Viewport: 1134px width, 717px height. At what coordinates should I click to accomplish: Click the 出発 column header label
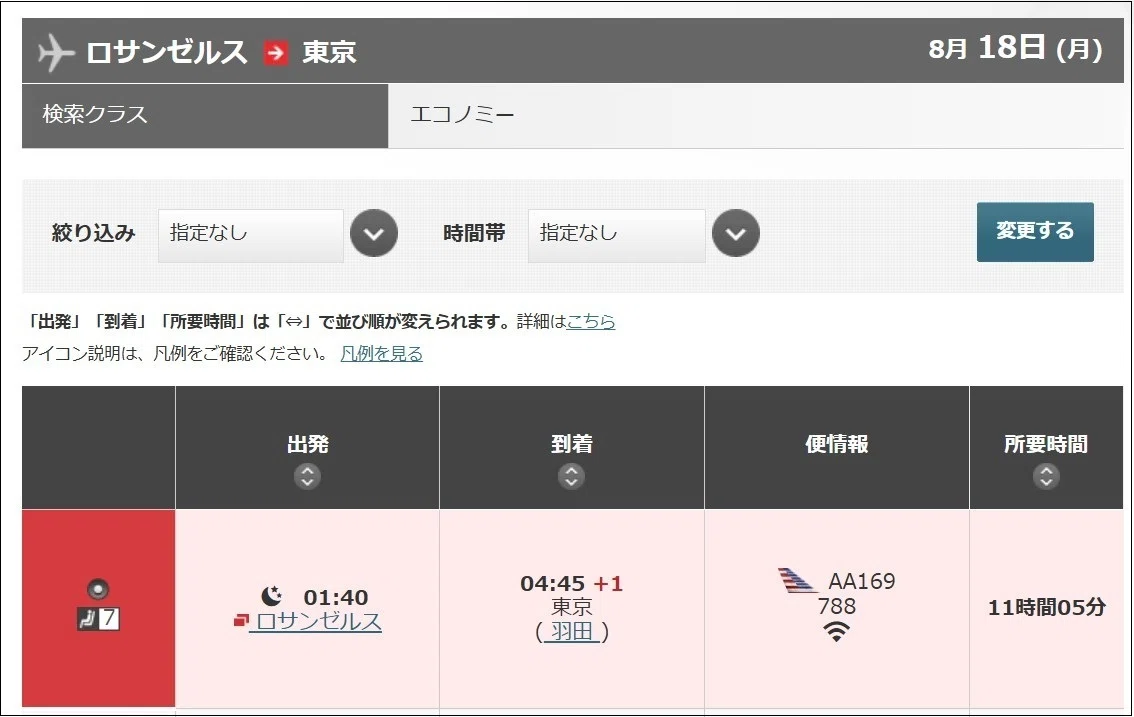(x=307, y=444)
